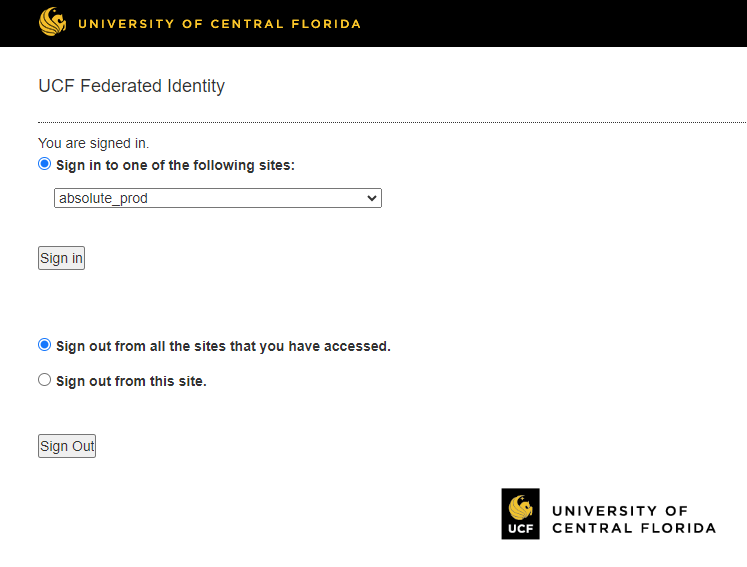Click the Sign in button

tap(61, 258)
